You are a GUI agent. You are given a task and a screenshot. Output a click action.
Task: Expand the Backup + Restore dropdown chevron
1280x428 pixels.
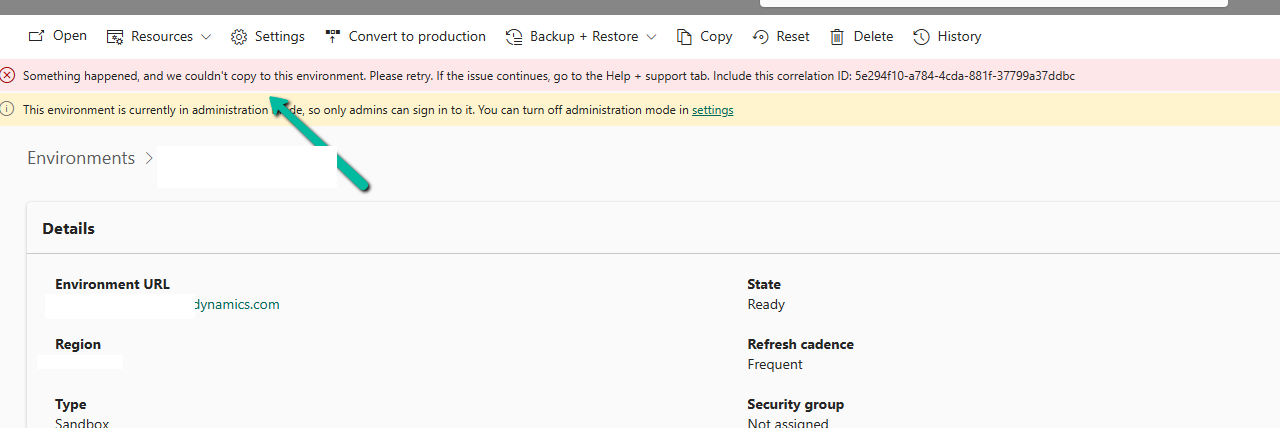pyautogui.click(x=651, y=37)
